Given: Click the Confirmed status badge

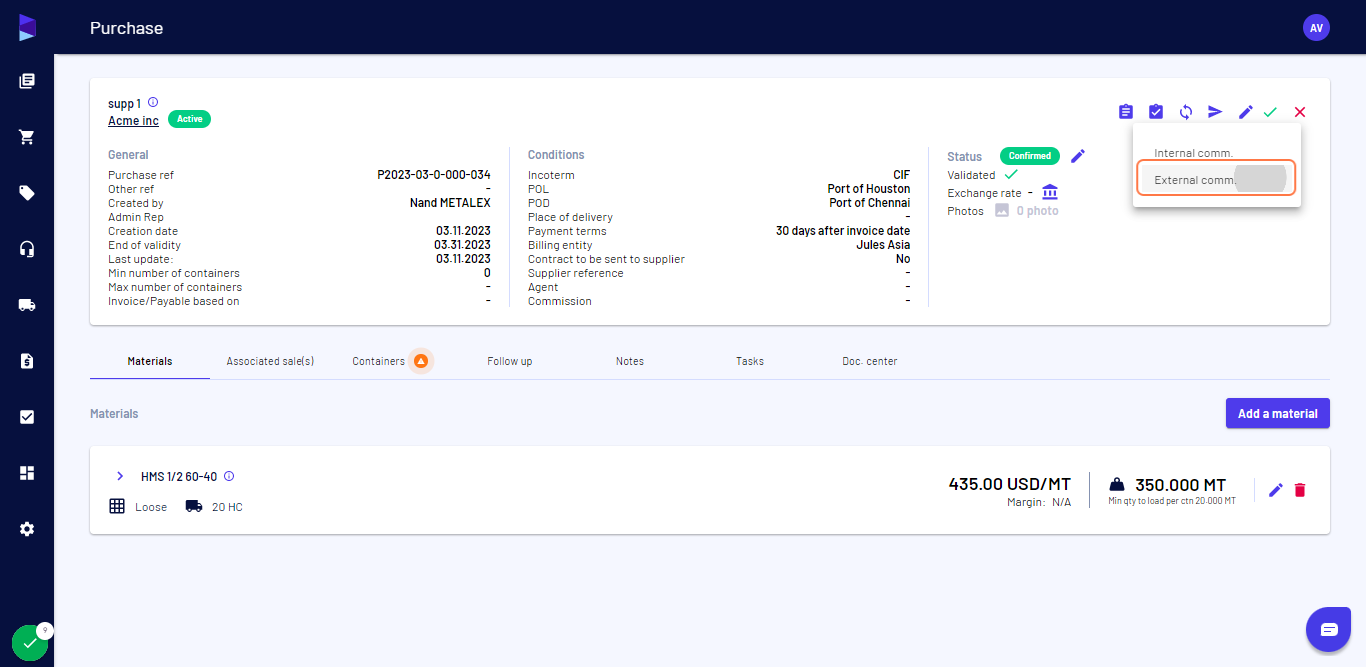Looking at the screenshot, I should pyautogui.click(x=1030, y=156).
